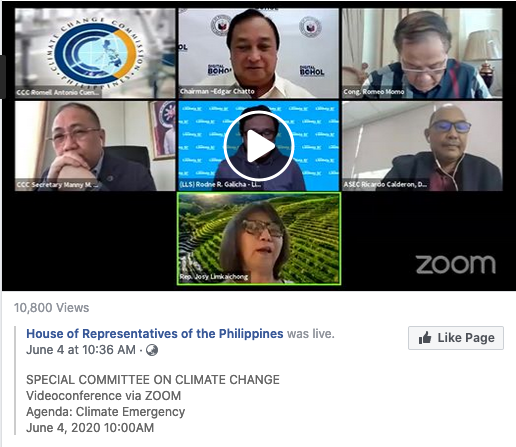Click the Agenda: Climate Emergency line
This screenshot has height=447, width=516.
106,412
